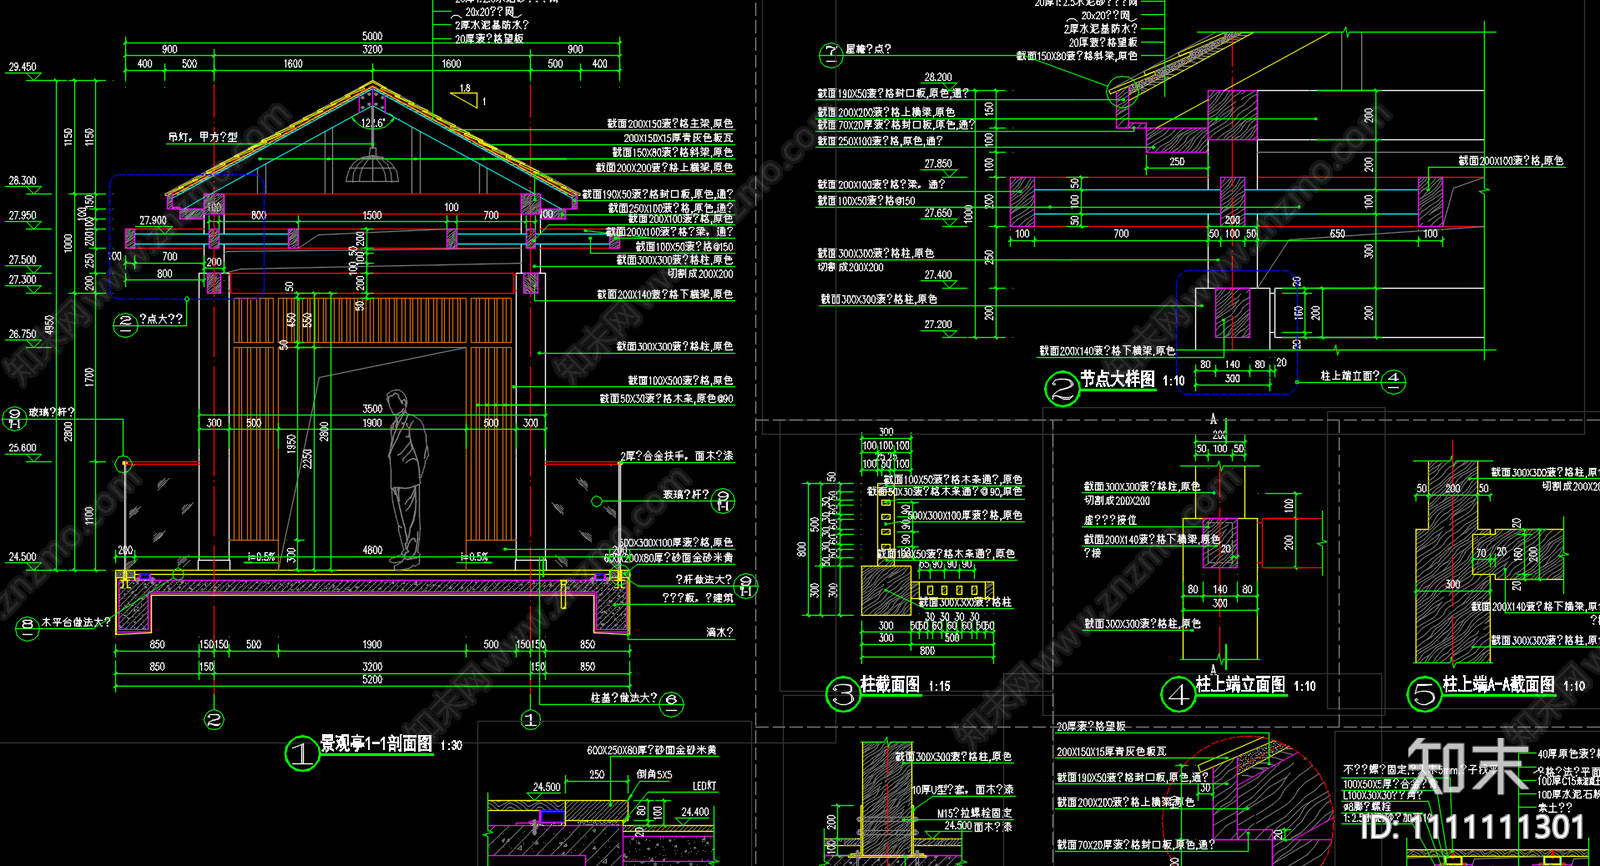Select the note '200X150X15厚青灰色板瓦' in section 1-1
This screenshot has height=866, width=1600.
click(678, 138)
